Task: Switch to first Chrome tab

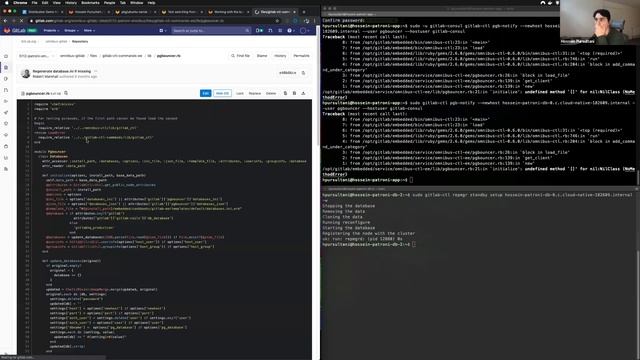Action: tap(42, 12)
